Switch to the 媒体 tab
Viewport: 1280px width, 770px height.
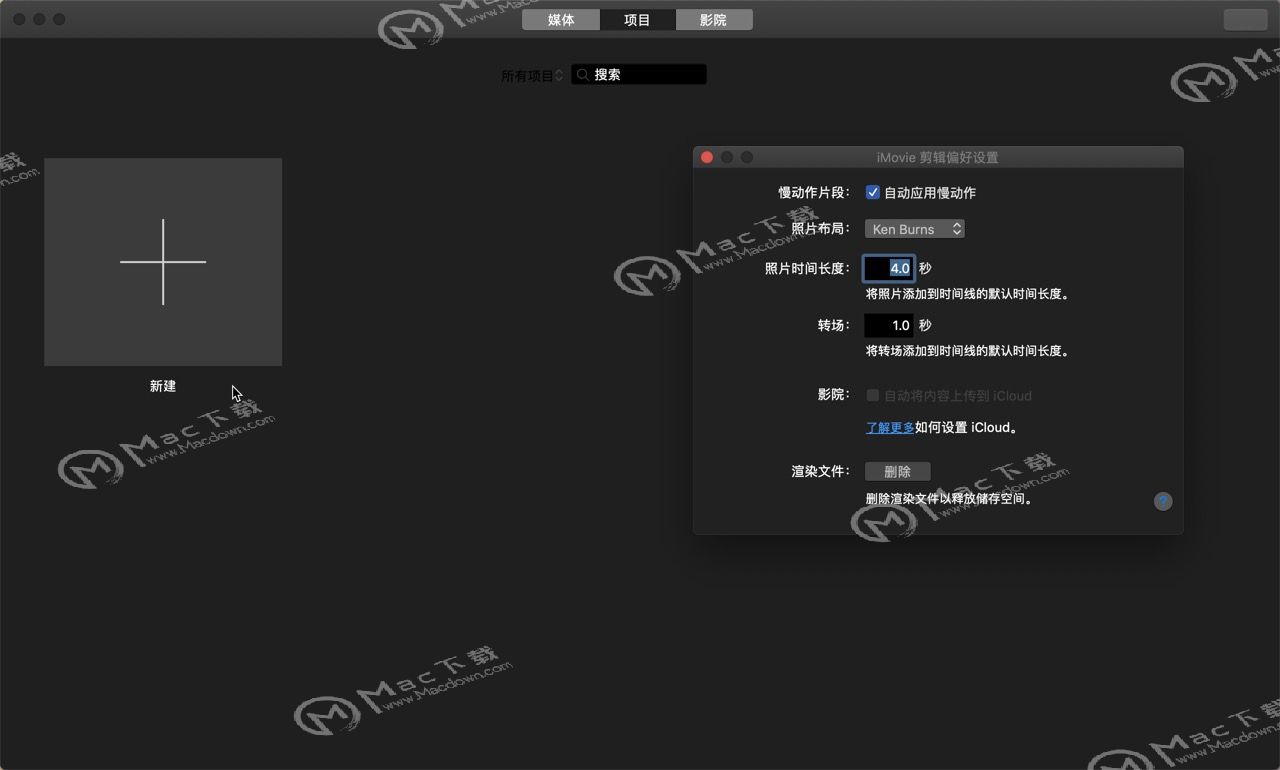pos(561,20)
